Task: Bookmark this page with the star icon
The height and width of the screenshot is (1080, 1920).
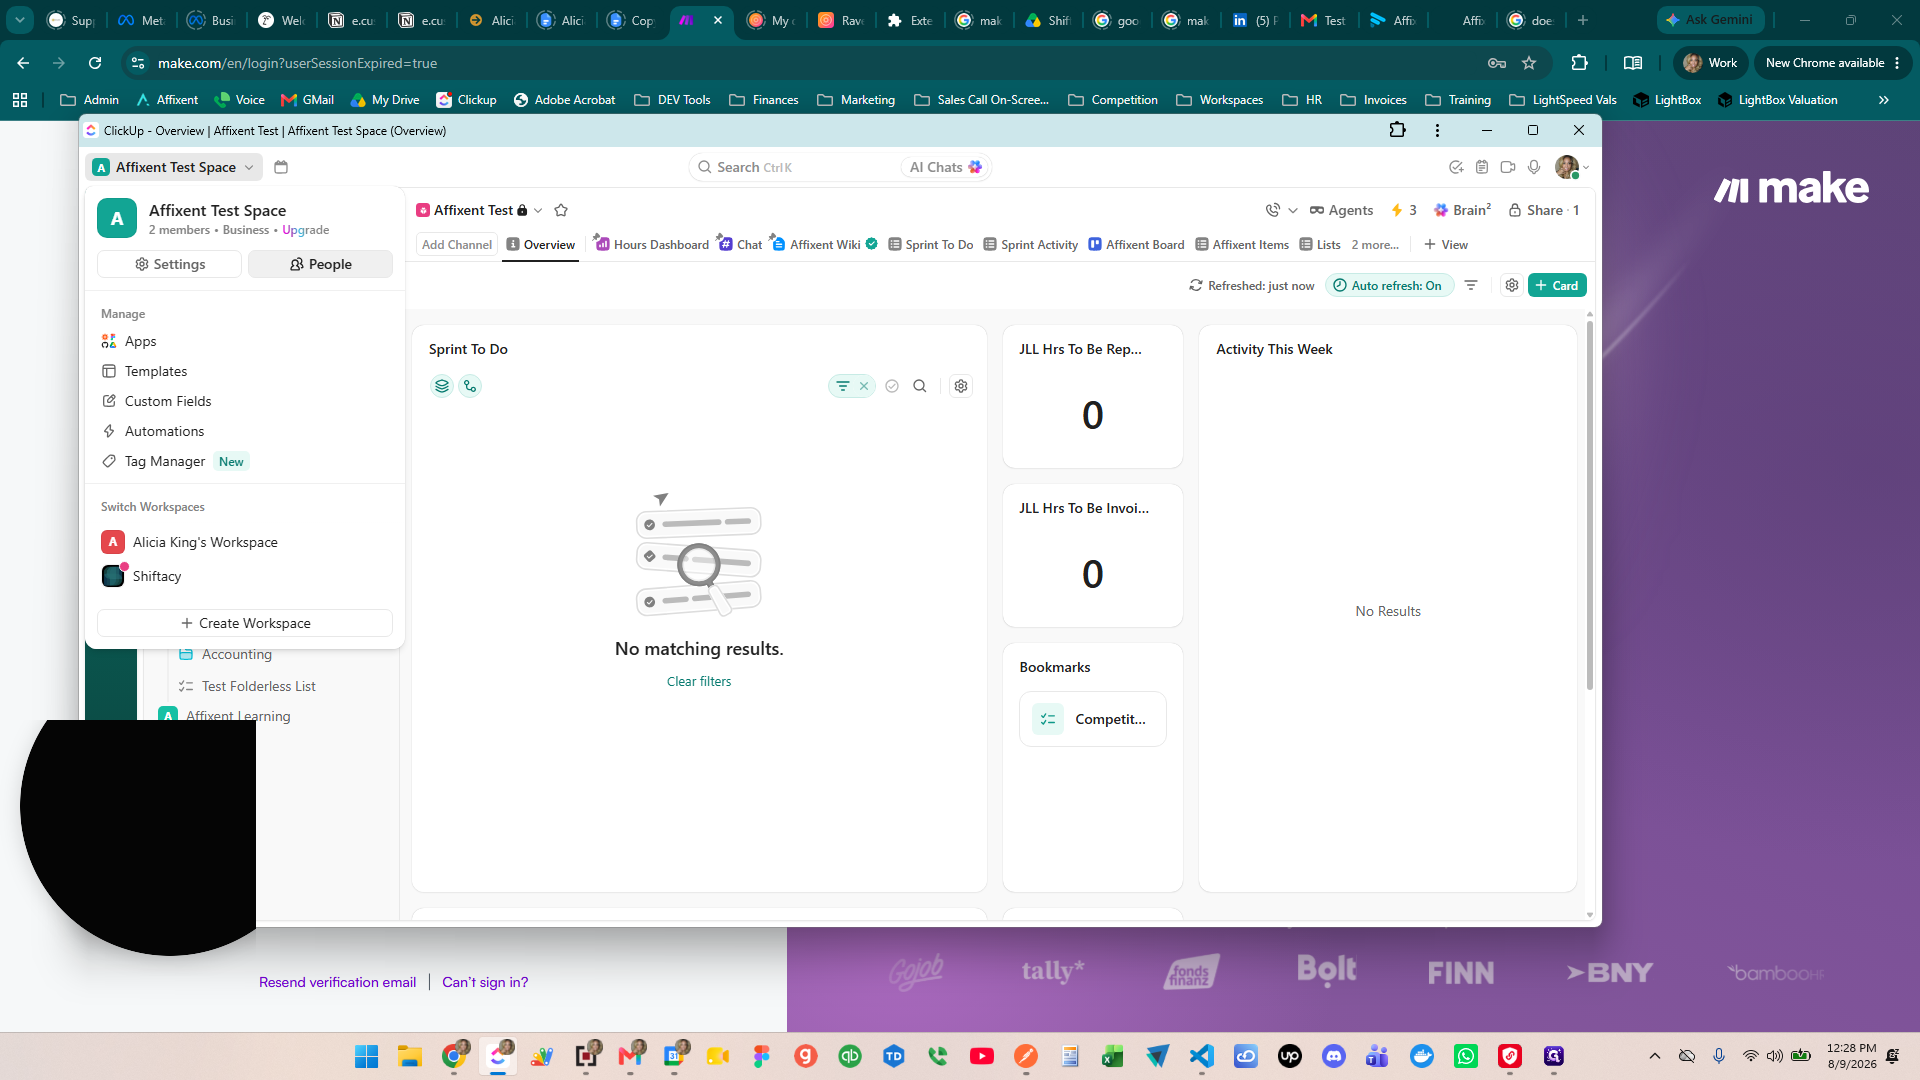Action: coord(1529,63)
